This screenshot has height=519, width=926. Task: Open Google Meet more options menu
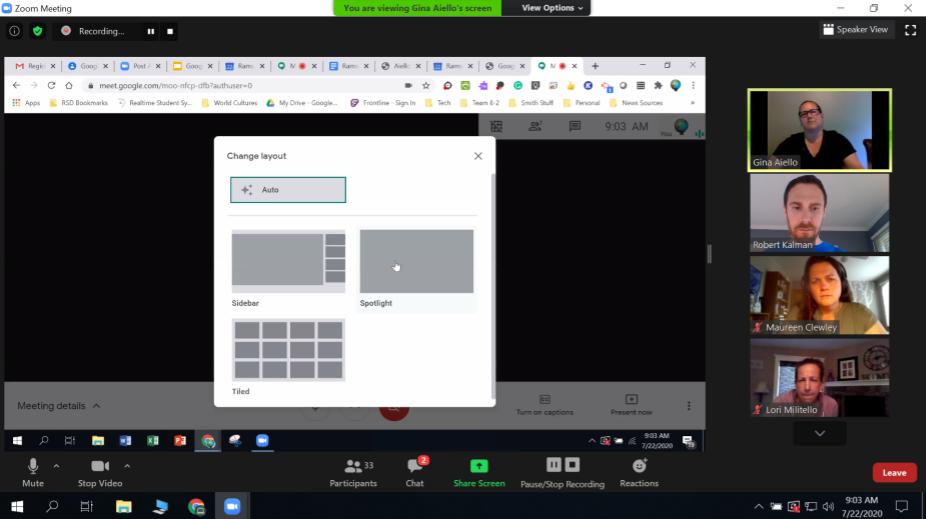coord(689,406)
